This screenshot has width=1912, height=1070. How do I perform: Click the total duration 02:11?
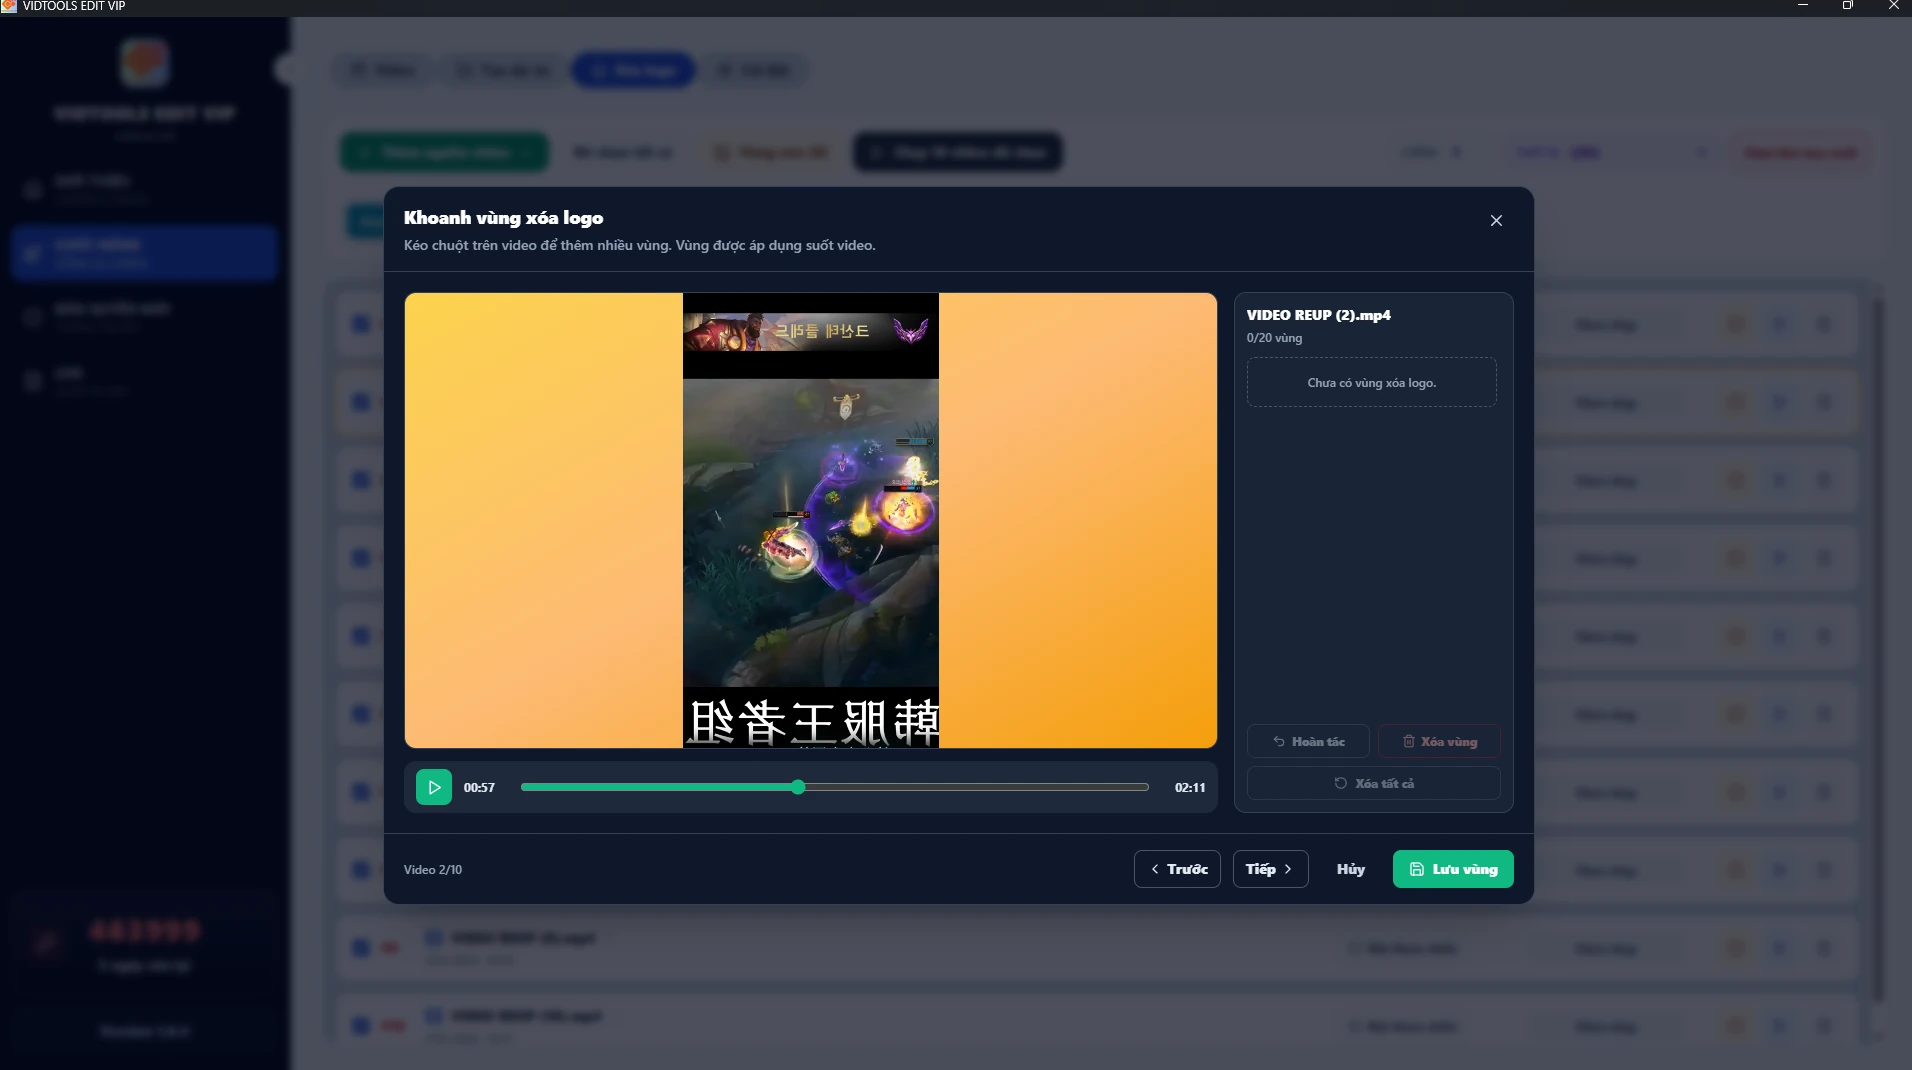click(1190, 788)
